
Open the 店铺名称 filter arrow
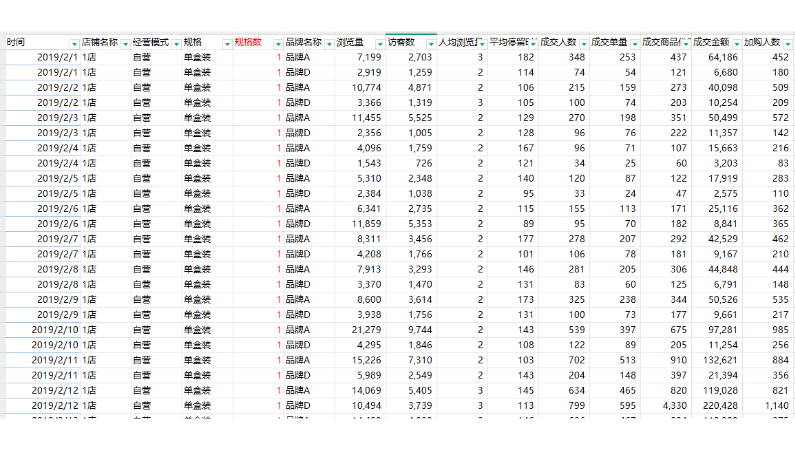pyautogui.click(x=125, y=43)
